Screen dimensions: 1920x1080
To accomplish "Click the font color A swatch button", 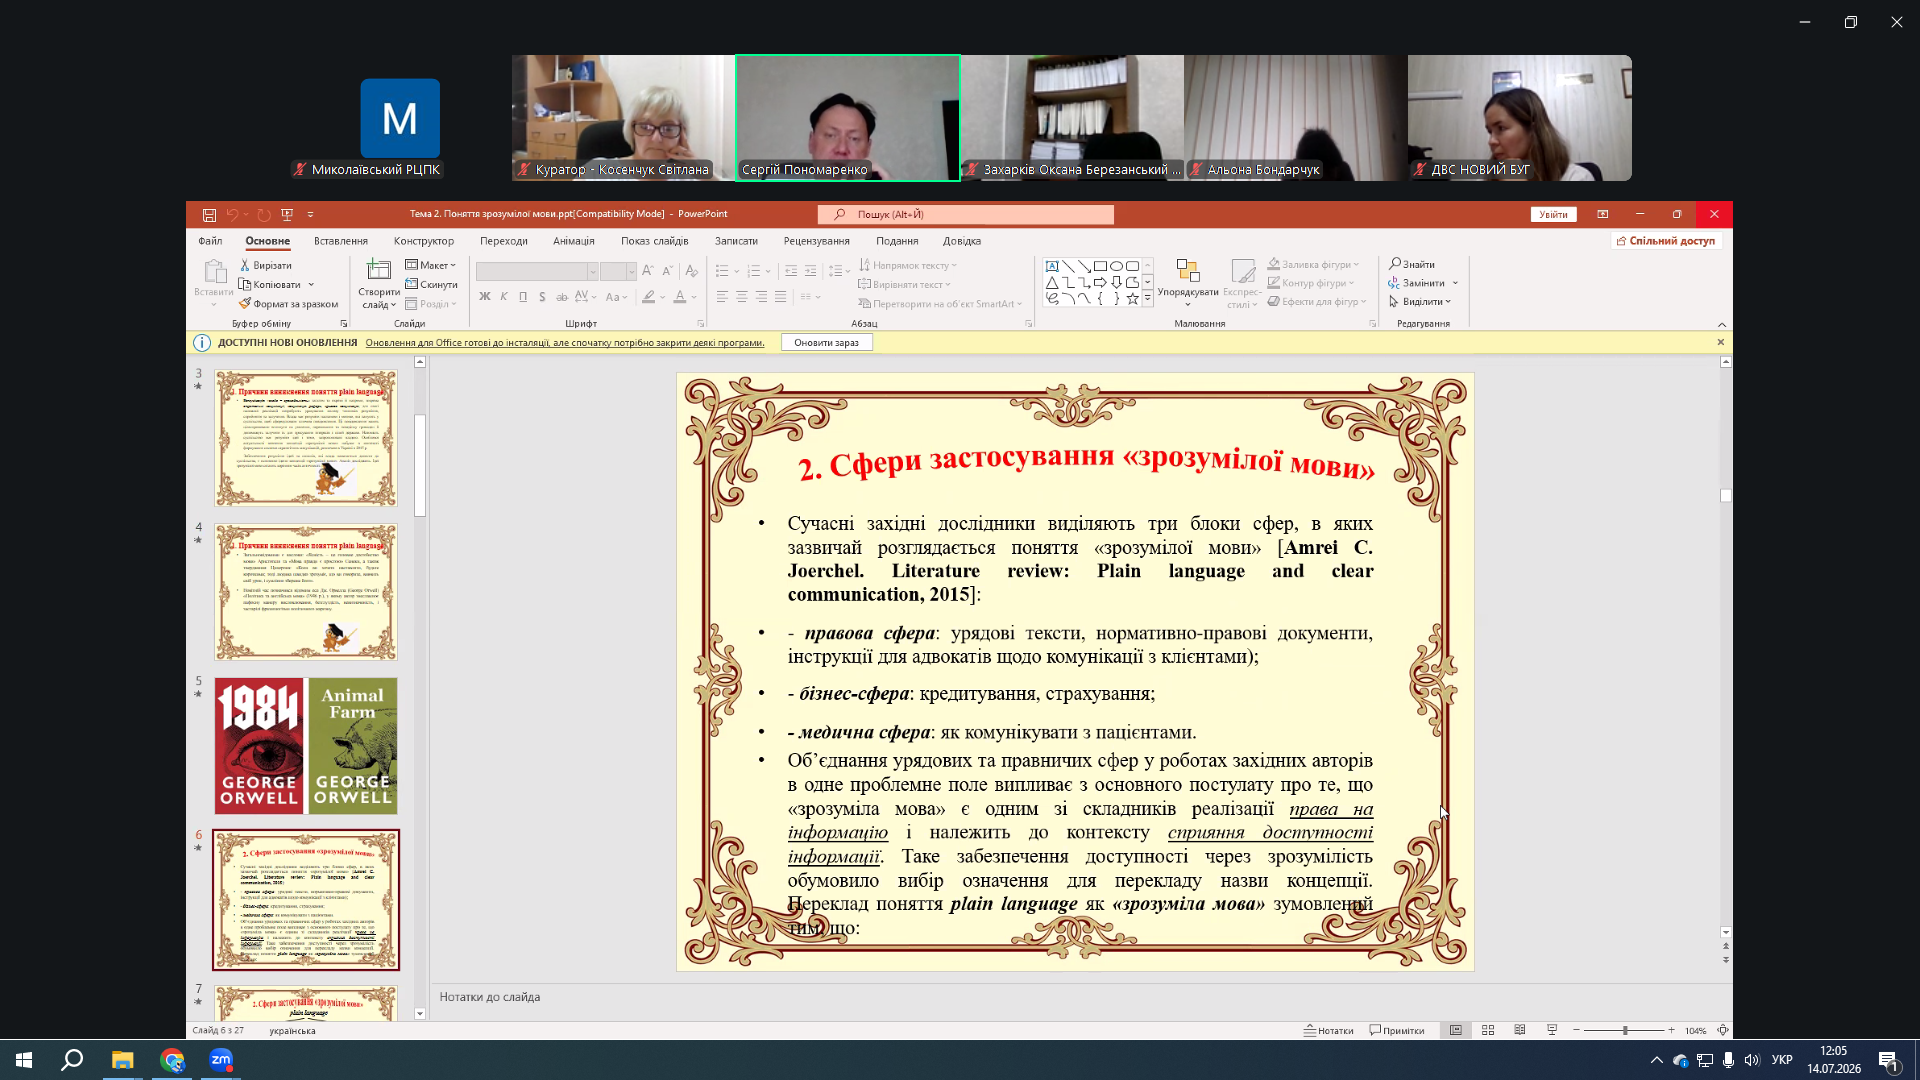I will coord(680,297).
